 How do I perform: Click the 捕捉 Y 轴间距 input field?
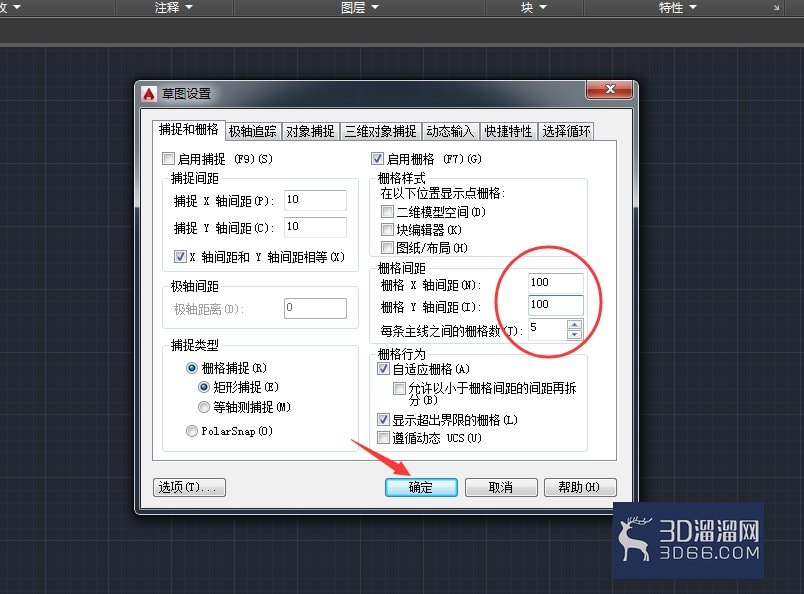point(315,227)
